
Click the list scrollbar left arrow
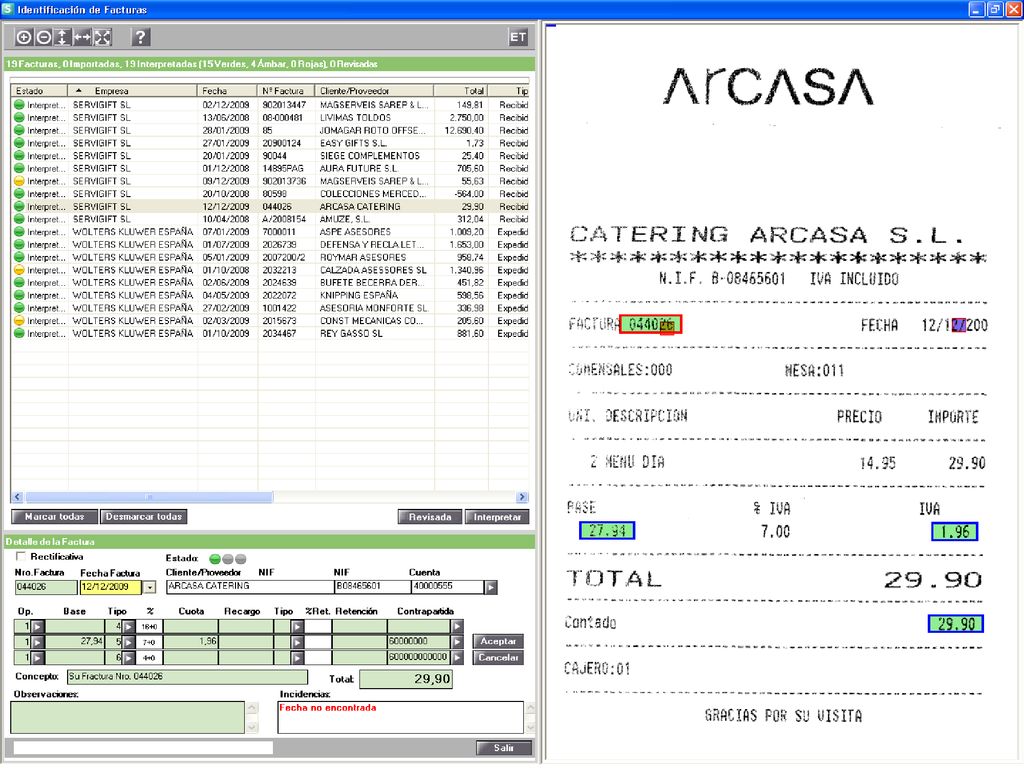coord(18,497)
